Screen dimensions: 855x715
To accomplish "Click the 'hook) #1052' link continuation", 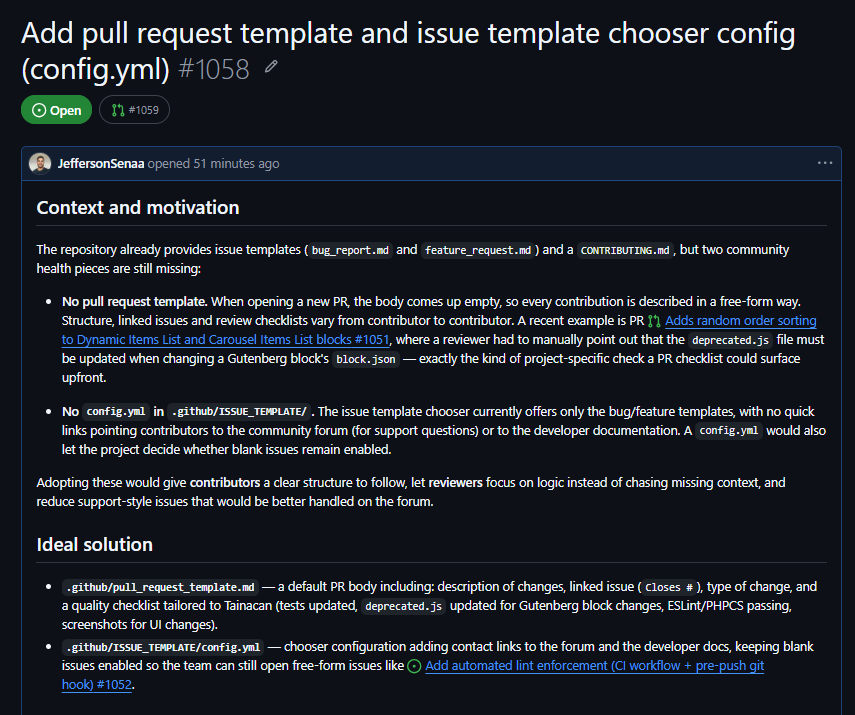I will (x=97, y=685).
